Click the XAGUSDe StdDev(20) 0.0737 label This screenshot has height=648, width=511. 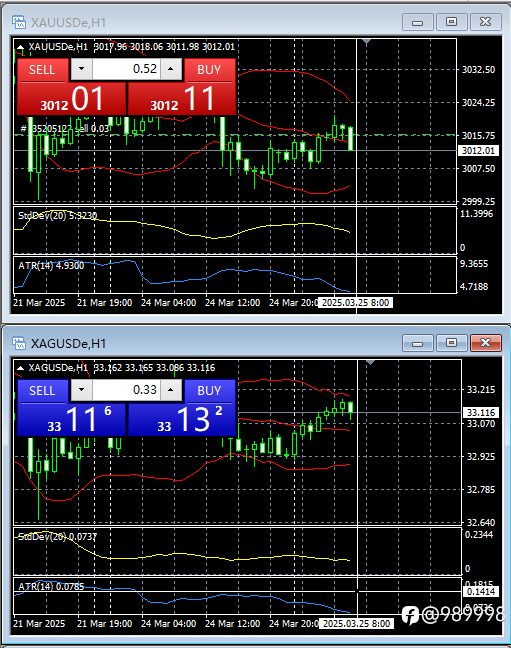coord(57,536)
